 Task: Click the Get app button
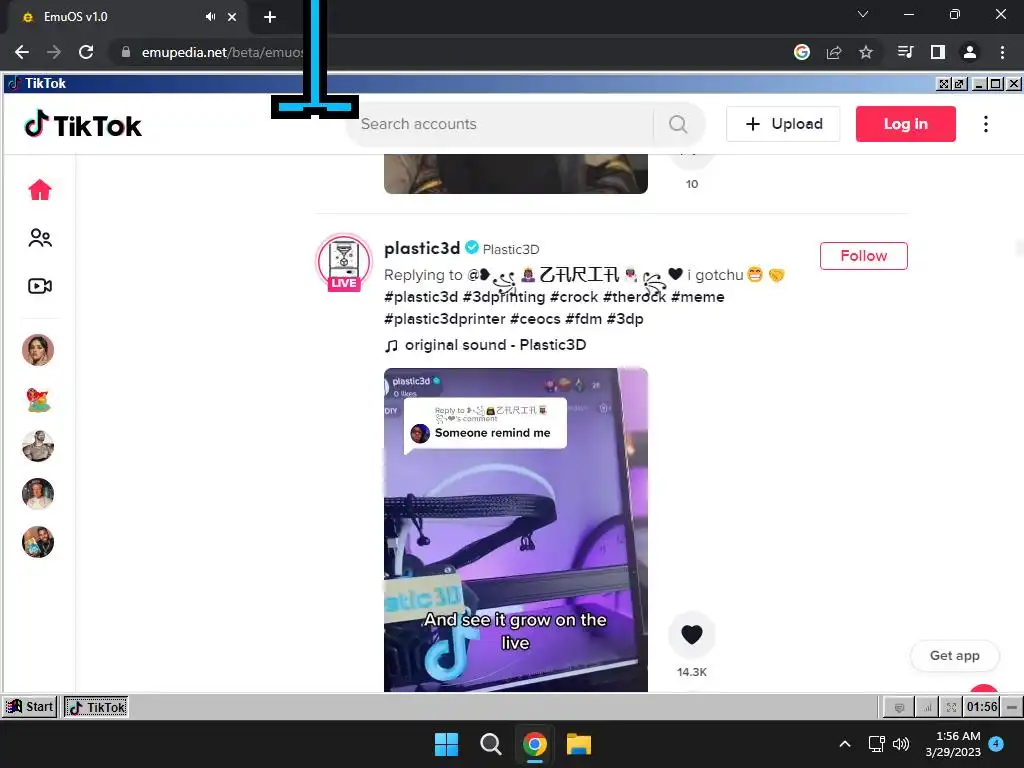[x=954, y=656]
